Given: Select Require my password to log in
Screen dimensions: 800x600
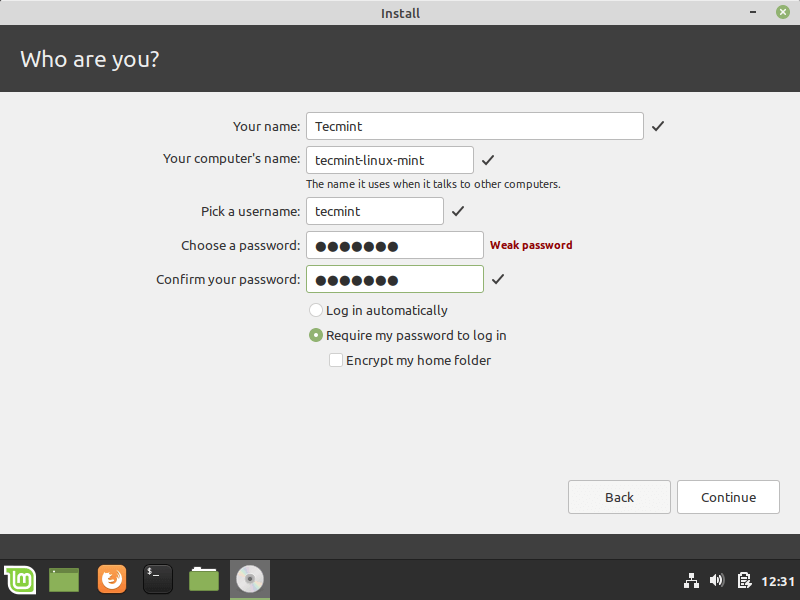Looking at the screenshot, I should pyautogui.click(x=315, y=335).
